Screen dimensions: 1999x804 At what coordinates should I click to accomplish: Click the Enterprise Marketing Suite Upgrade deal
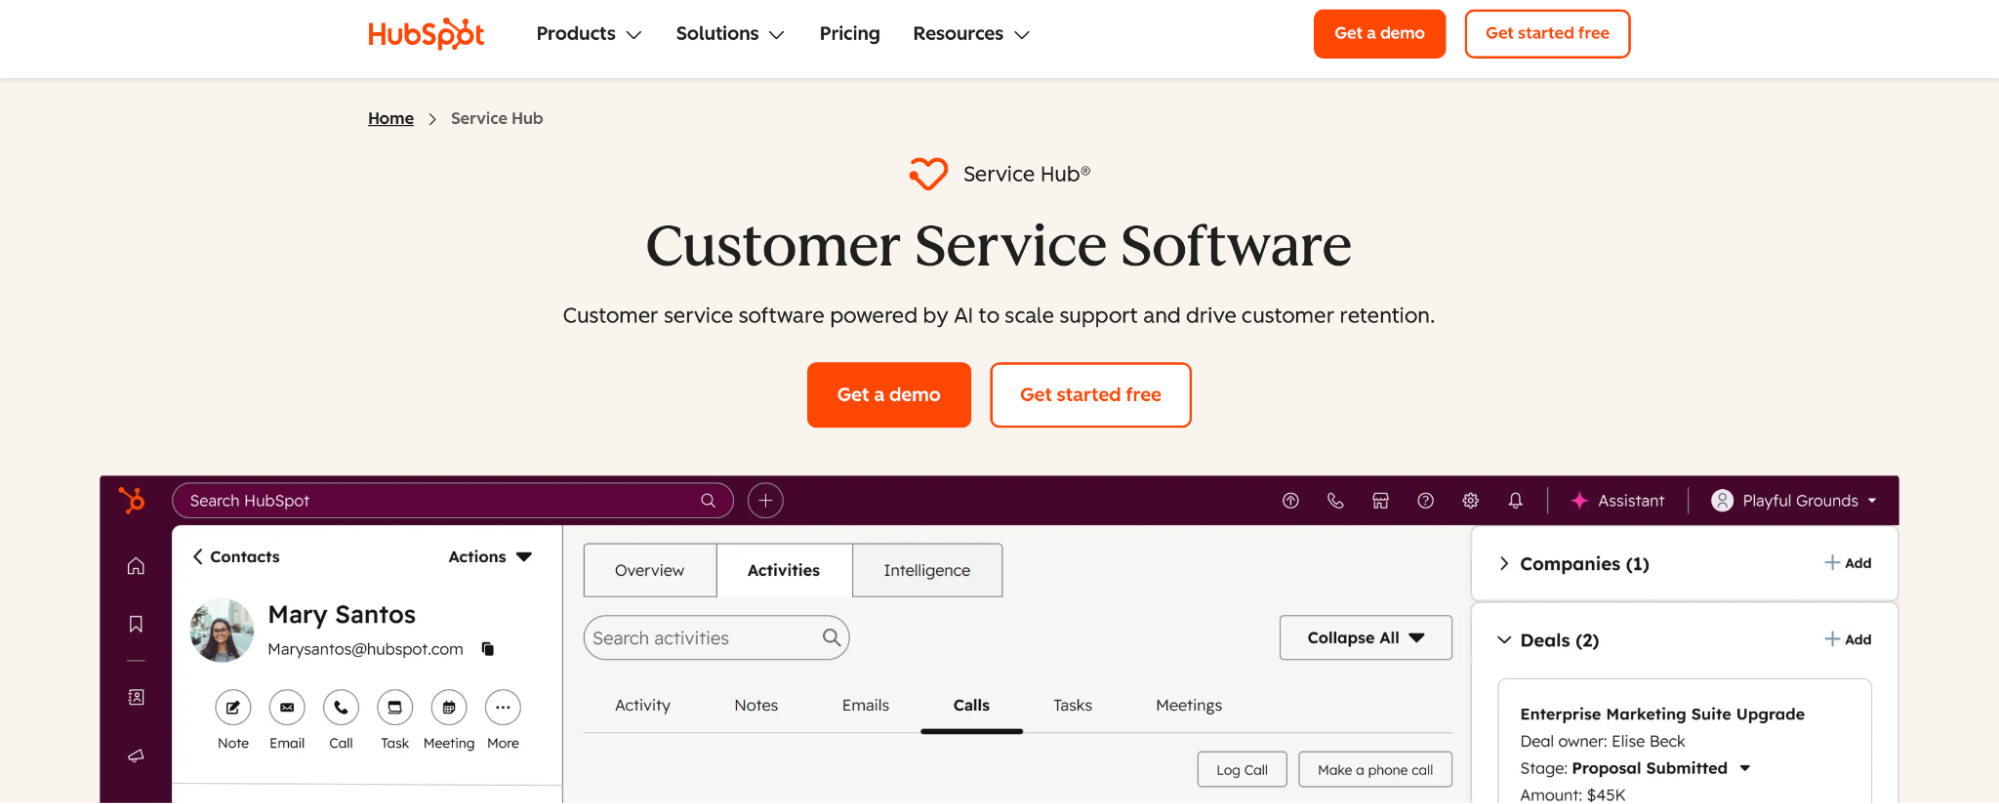(x=1662, y=714)
